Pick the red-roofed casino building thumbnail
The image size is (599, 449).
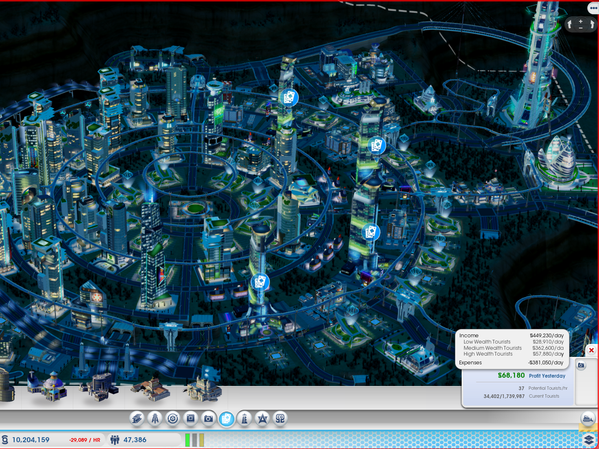(x=150, y=388)
